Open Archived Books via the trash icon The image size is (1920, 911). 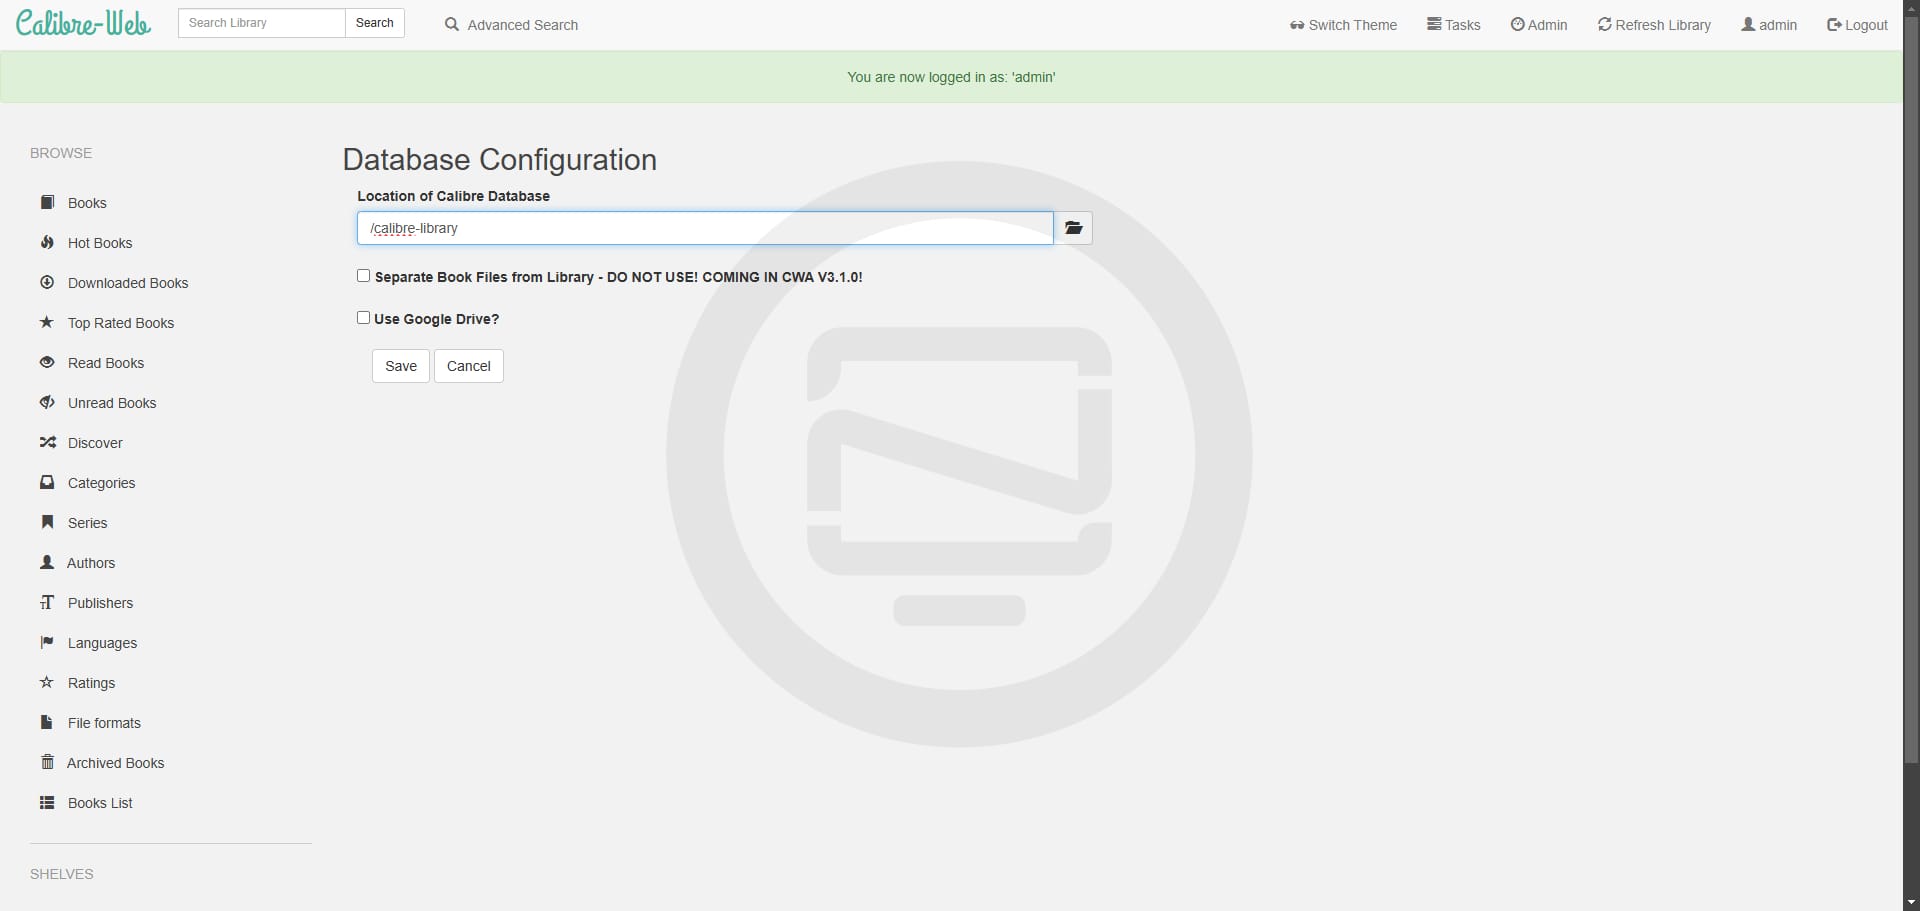pos(46,762)
